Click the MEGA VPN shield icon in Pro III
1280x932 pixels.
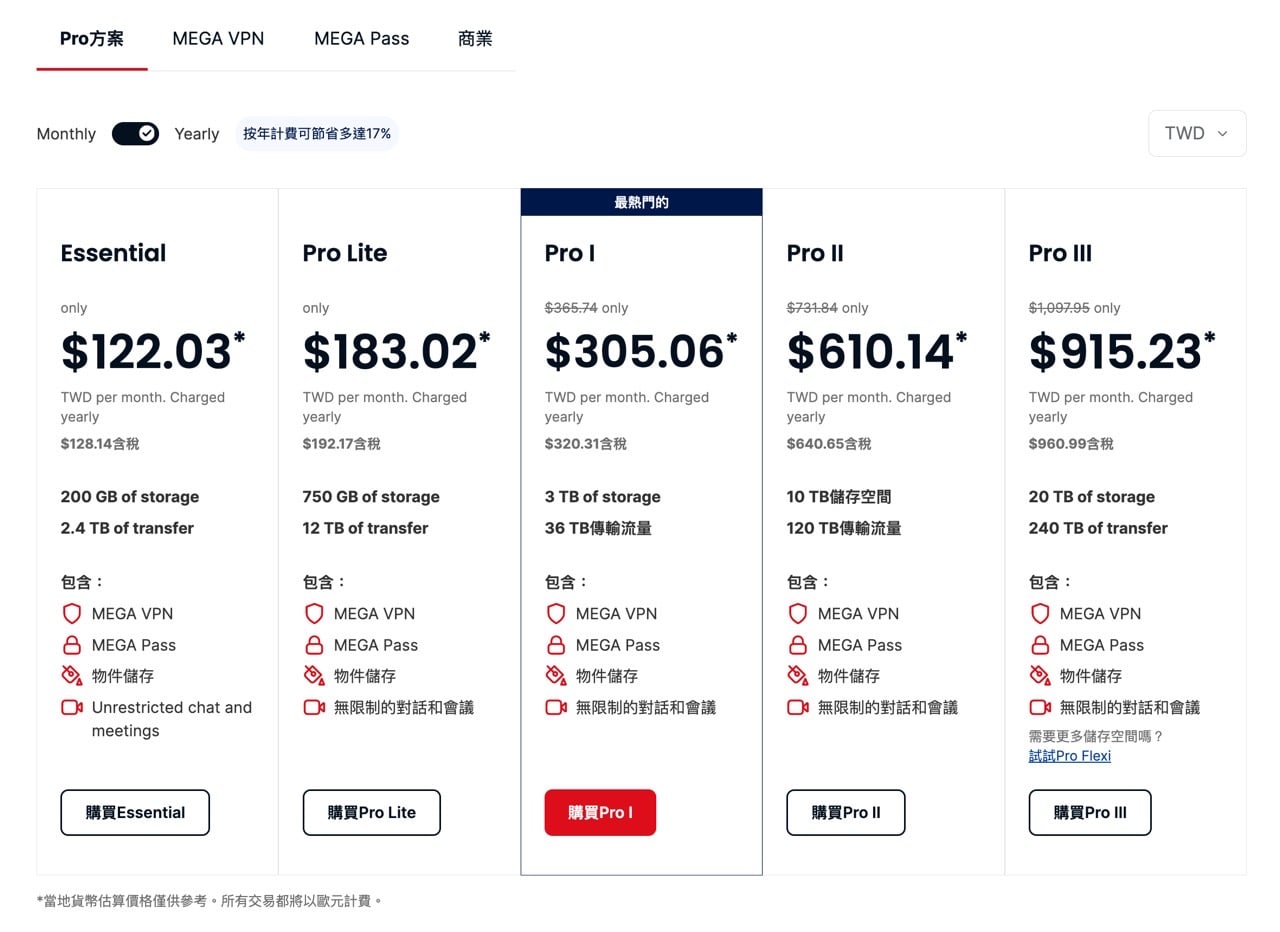pyautogui.click(x=1039, y=613)
